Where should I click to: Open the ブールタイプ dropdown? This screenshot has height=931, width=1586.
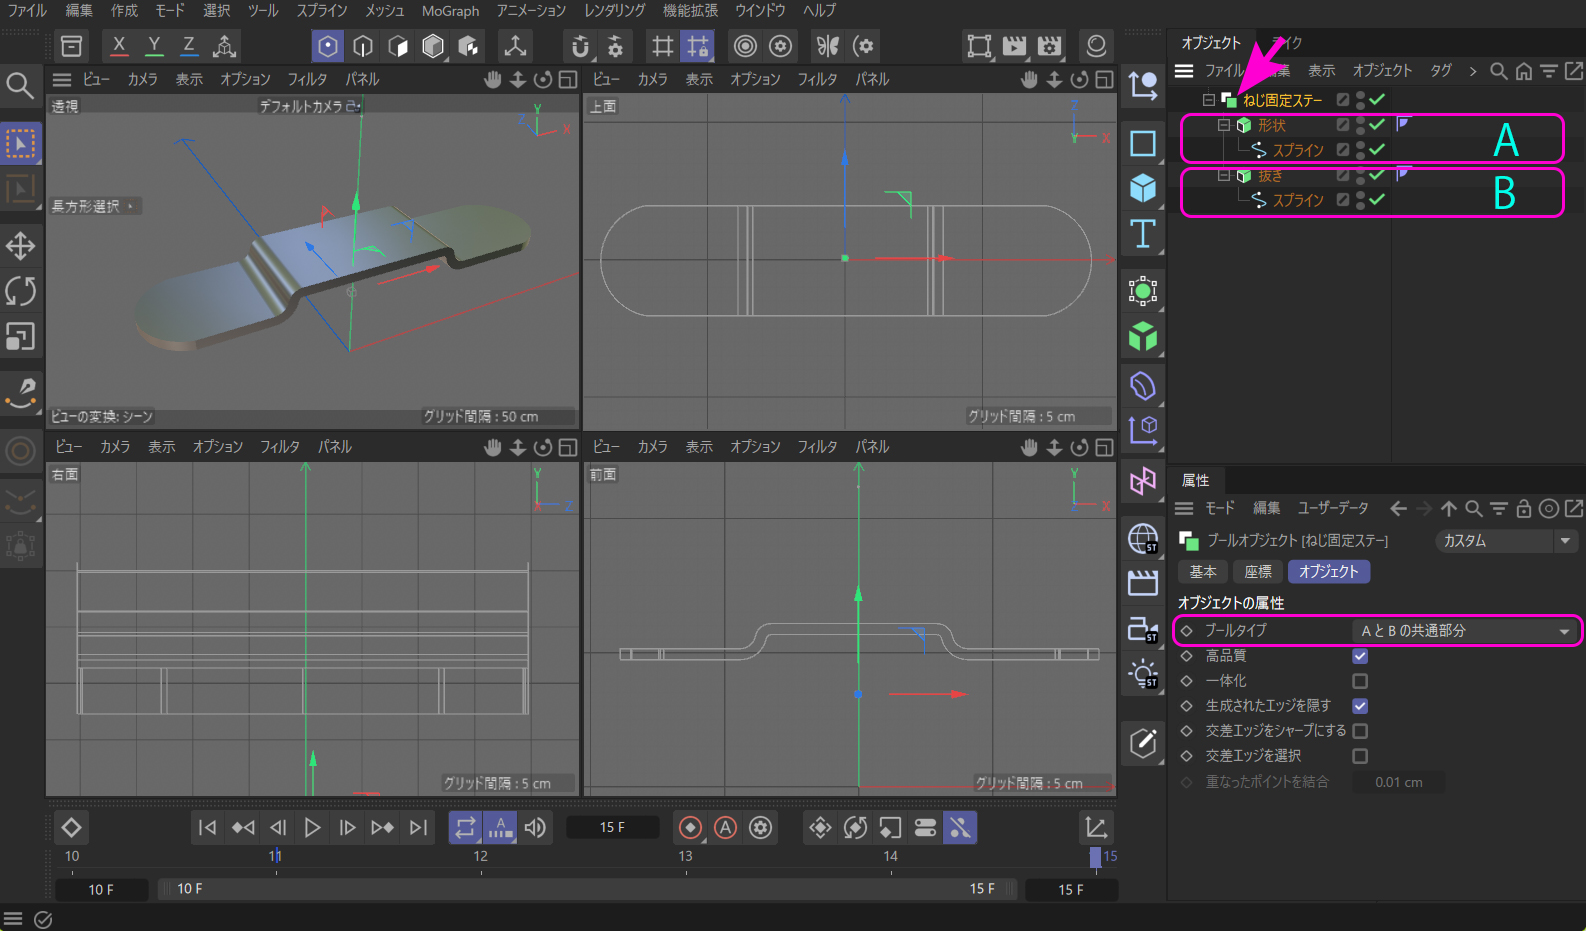1465,631
